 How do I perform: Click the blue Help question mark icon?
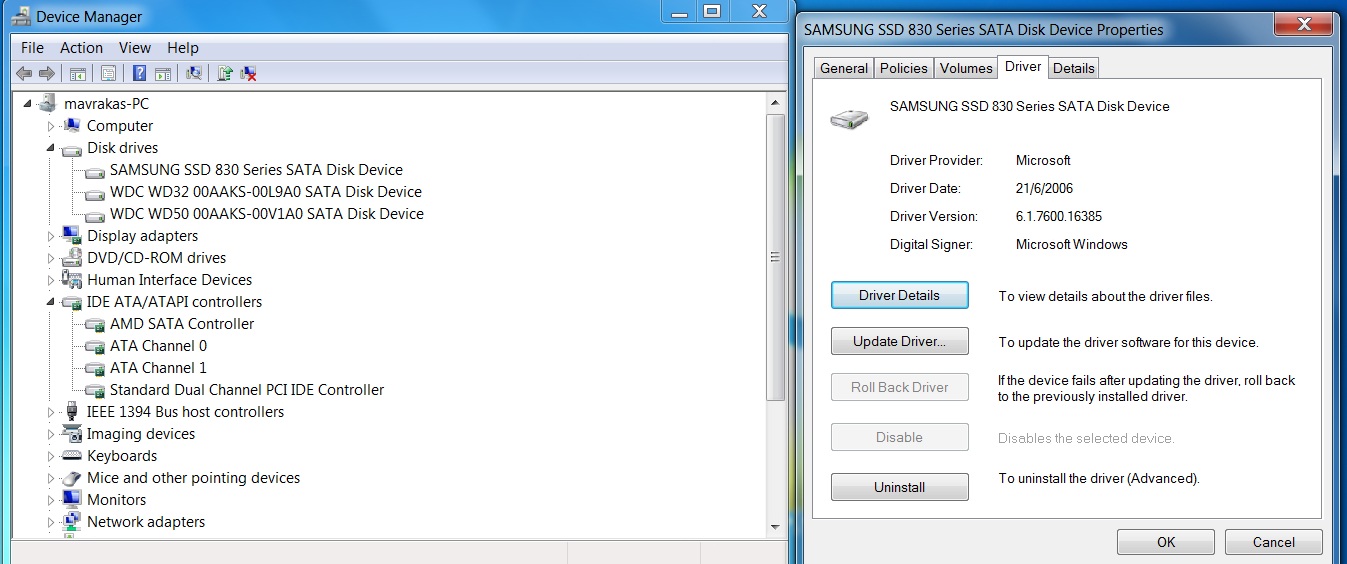[140, 73]
